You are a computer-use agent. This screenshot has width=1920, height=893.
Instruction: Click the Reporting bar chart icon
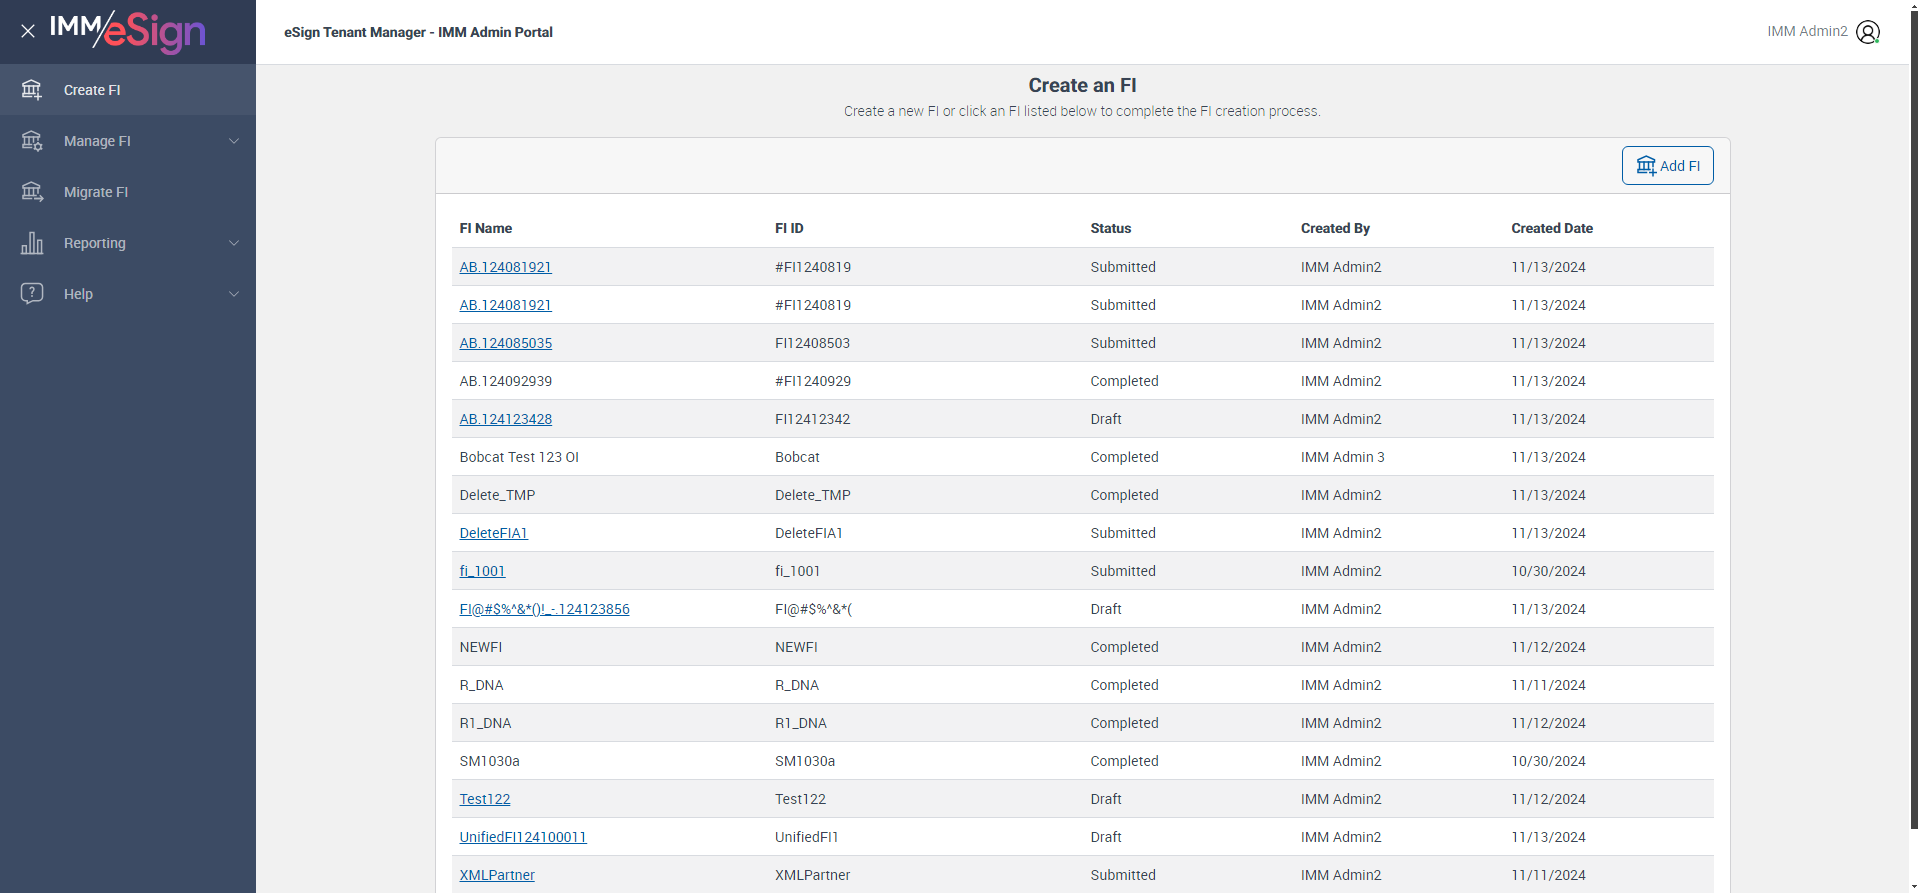pos(32,243)
